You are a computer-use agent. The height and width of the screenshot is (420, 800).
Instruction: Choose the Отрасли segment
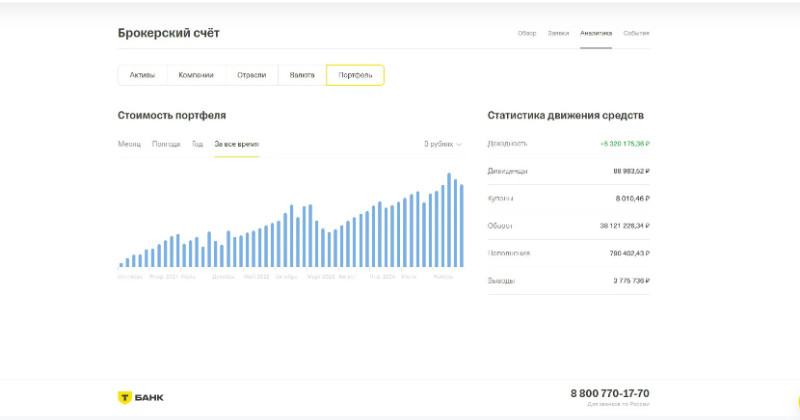[251, 75]
